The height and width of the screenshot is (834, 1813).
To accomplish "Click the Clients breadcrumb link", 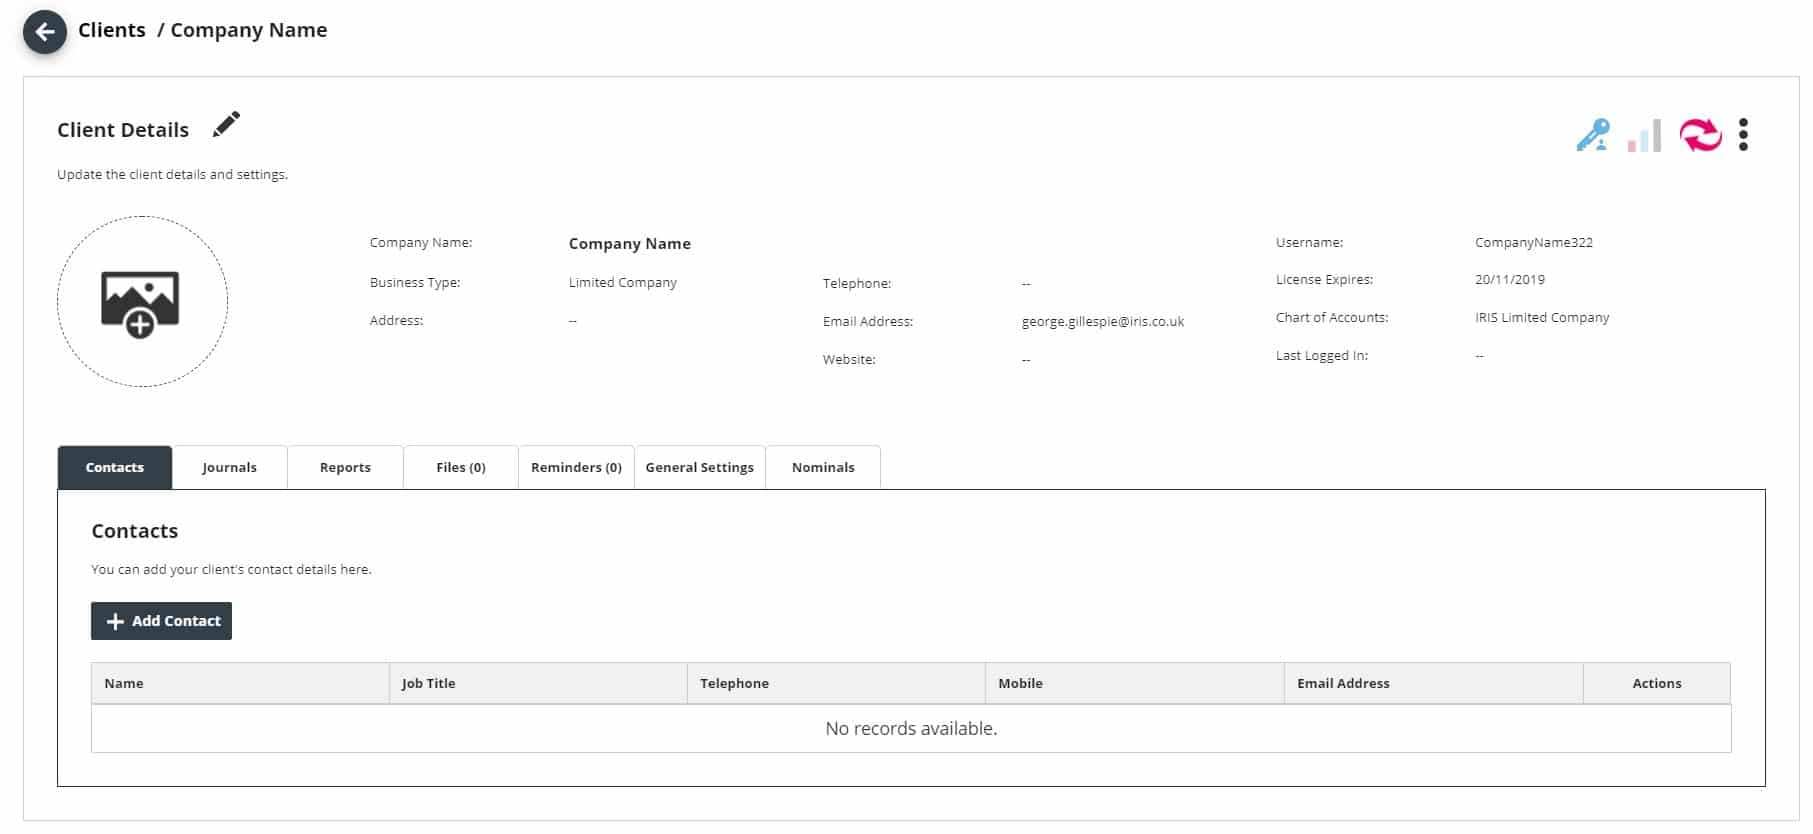I will coord(112,30).
